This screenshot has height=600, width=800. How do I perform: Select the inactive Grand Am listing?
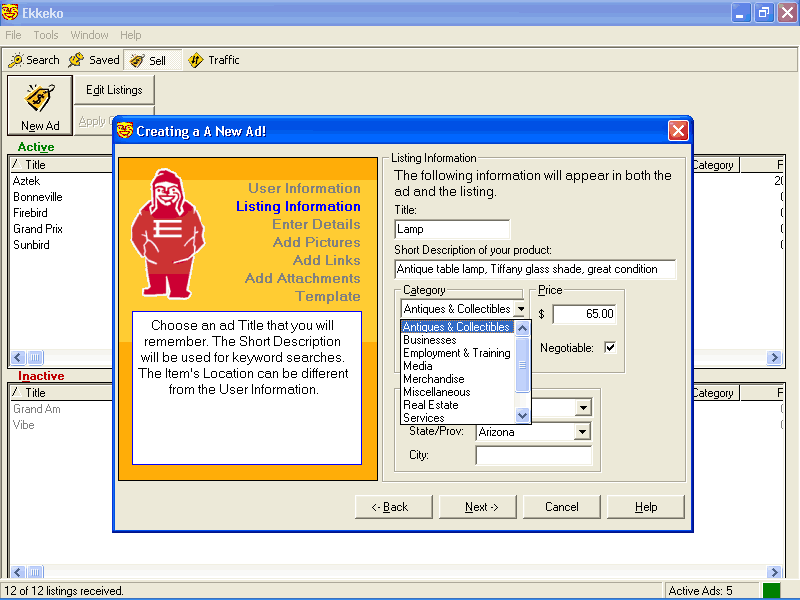click(x=37, y=409)
